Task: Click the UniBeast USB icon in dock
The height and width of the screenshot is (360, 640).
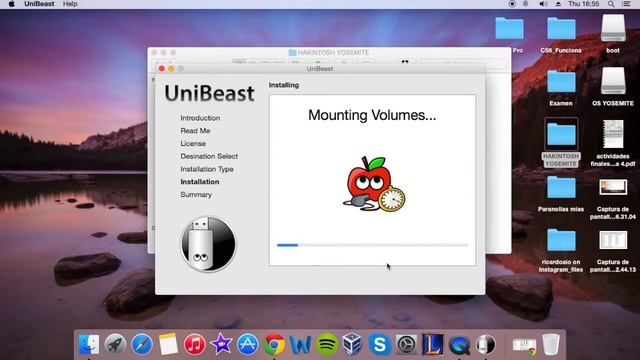Action: 485,344
